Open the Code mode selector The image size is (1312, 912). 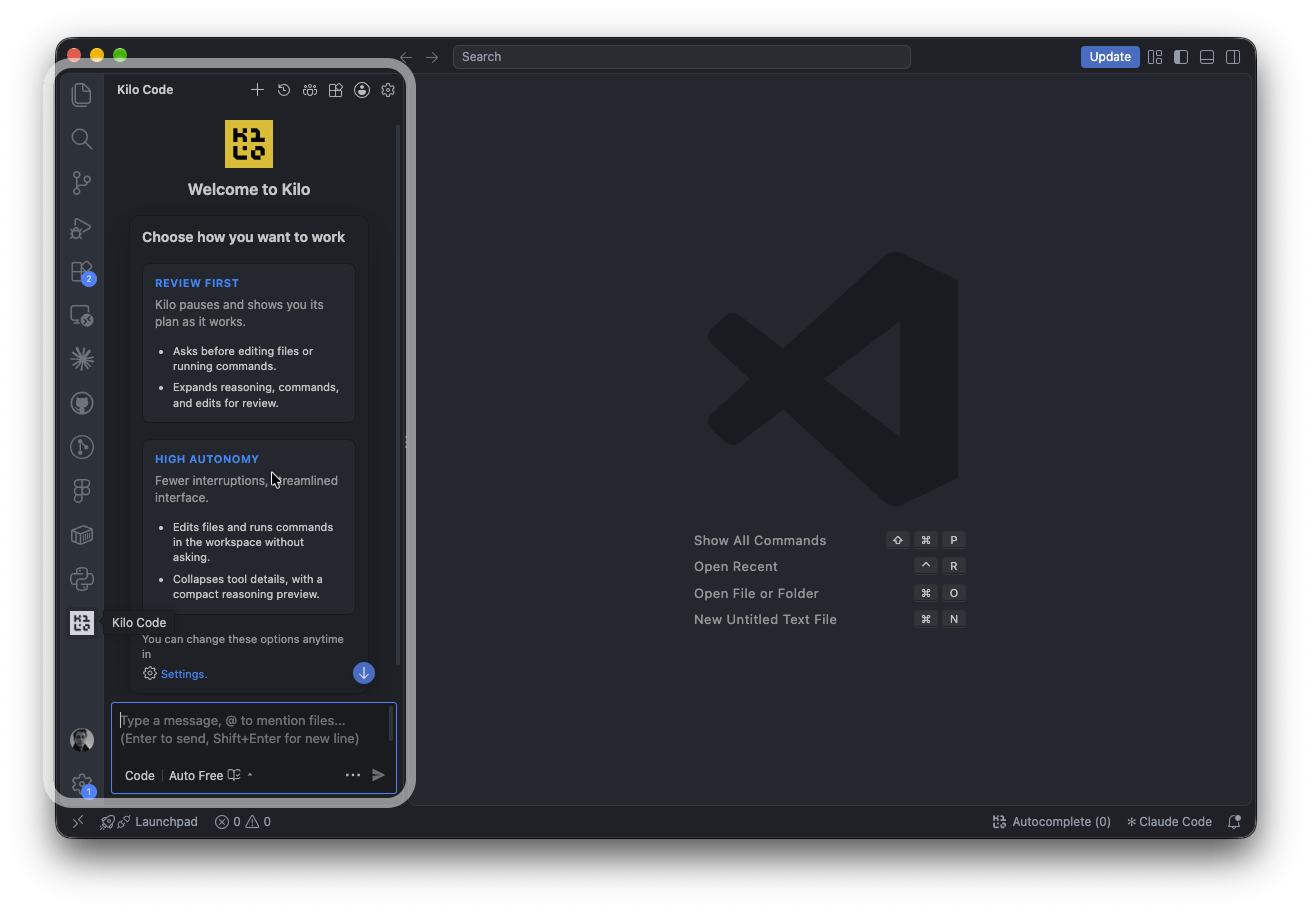coord(140,775)
